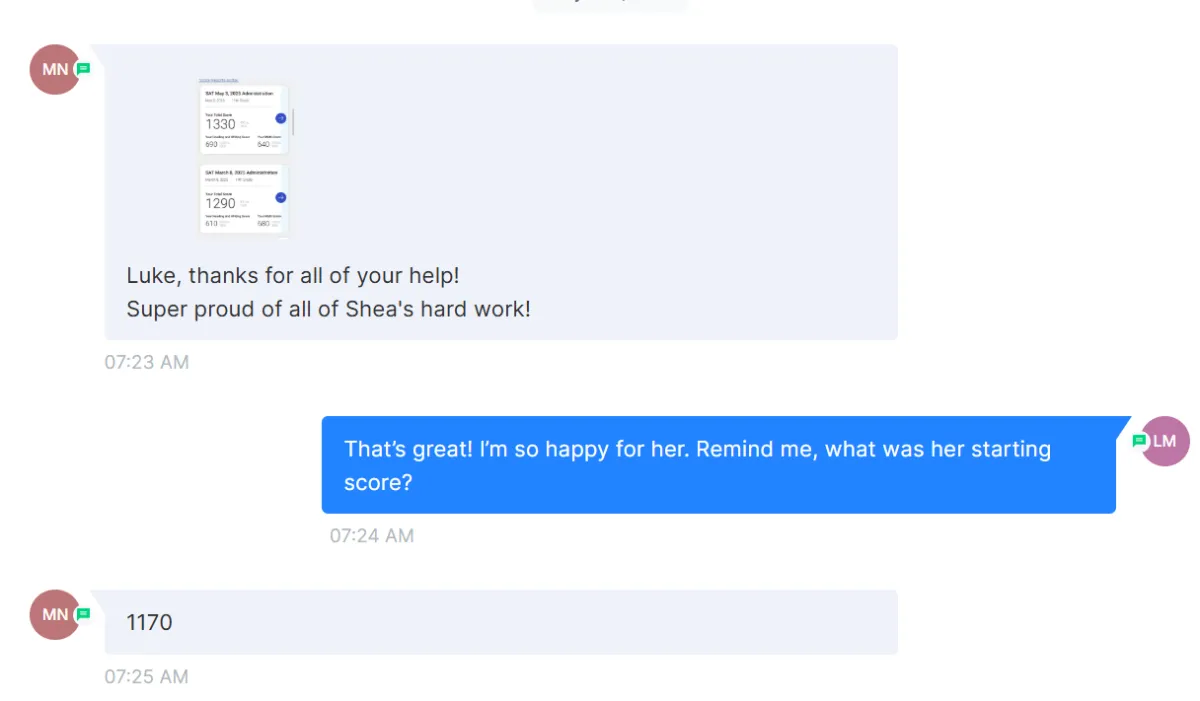
Task: Click the 07:25 AM timestamp
Action: point(146,677)
